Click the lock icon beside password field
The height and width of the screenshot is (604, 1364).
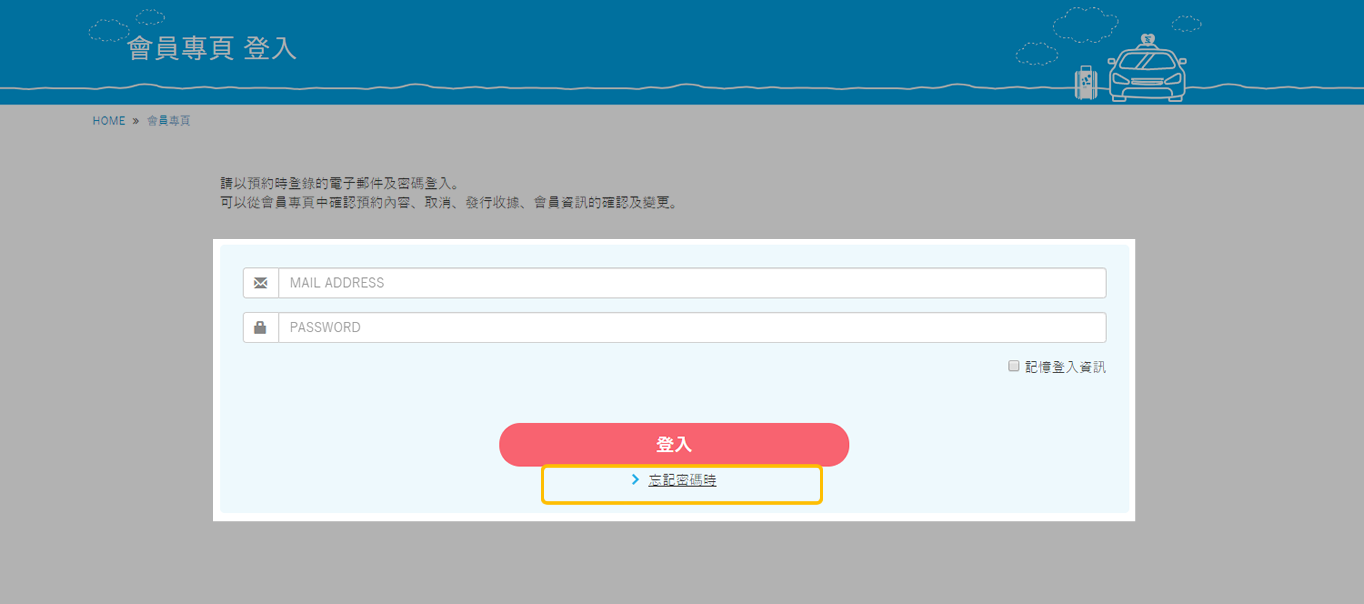261,328
